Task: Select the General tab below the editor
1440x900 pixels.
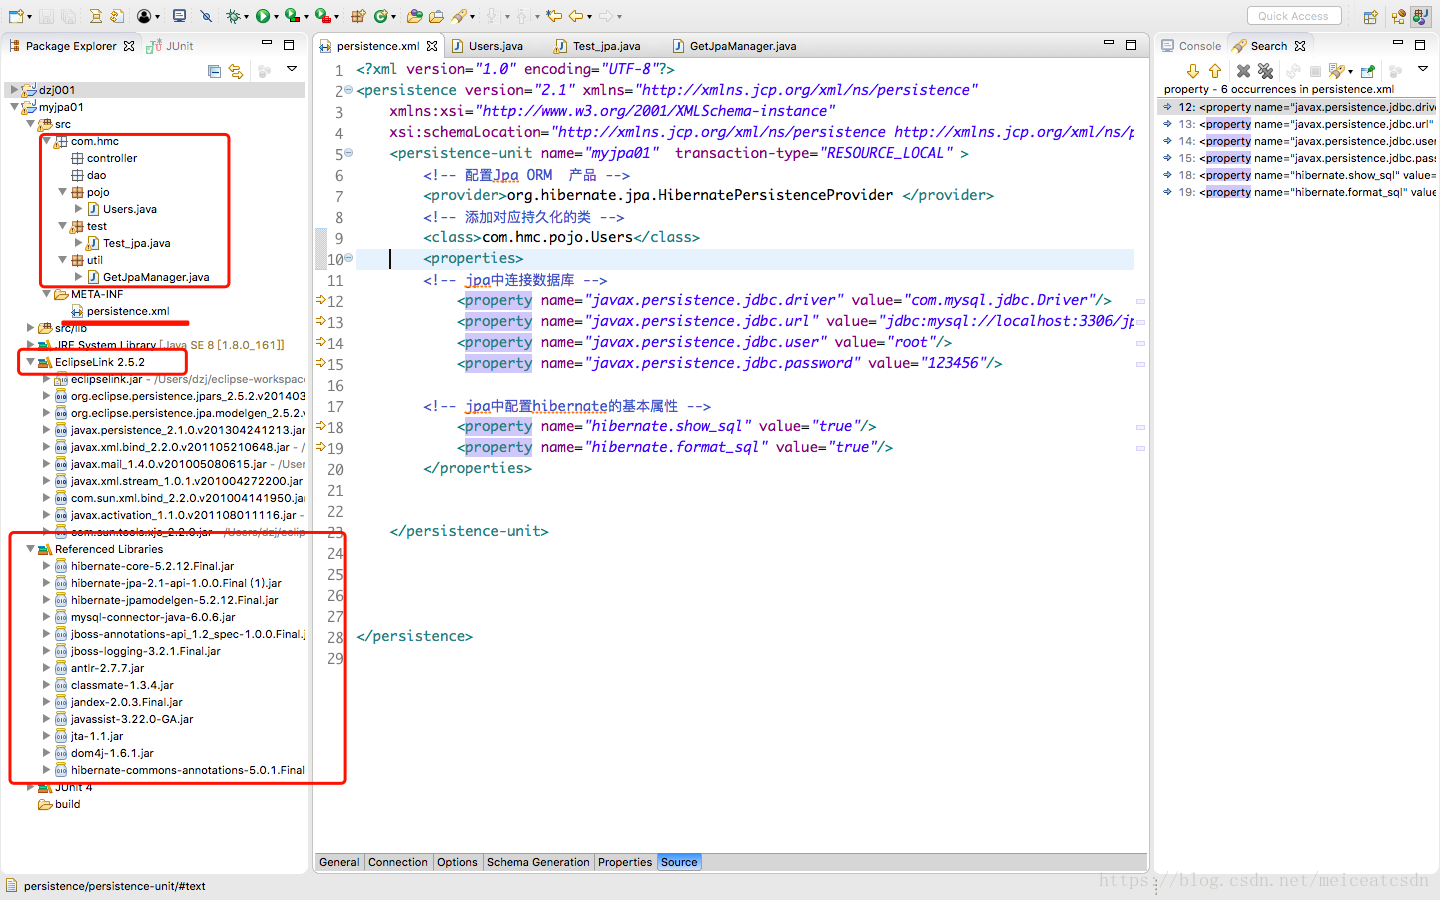Action: [339, 862]
